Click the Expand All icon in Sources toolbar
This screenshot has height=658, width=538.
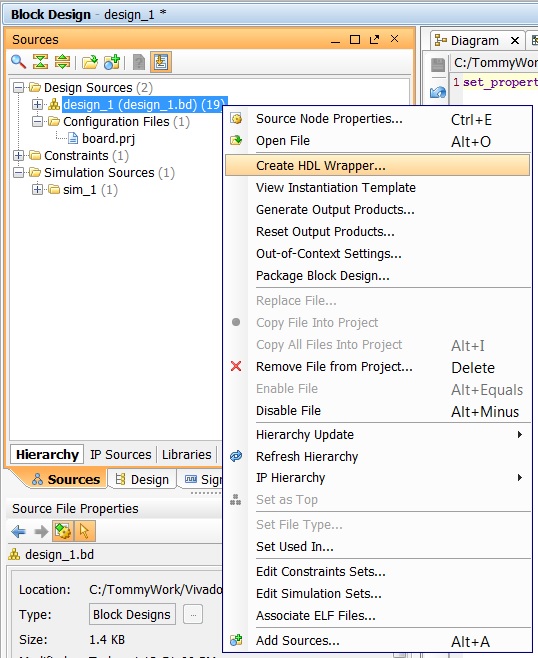pyautogui.click(x=63, y=62)
